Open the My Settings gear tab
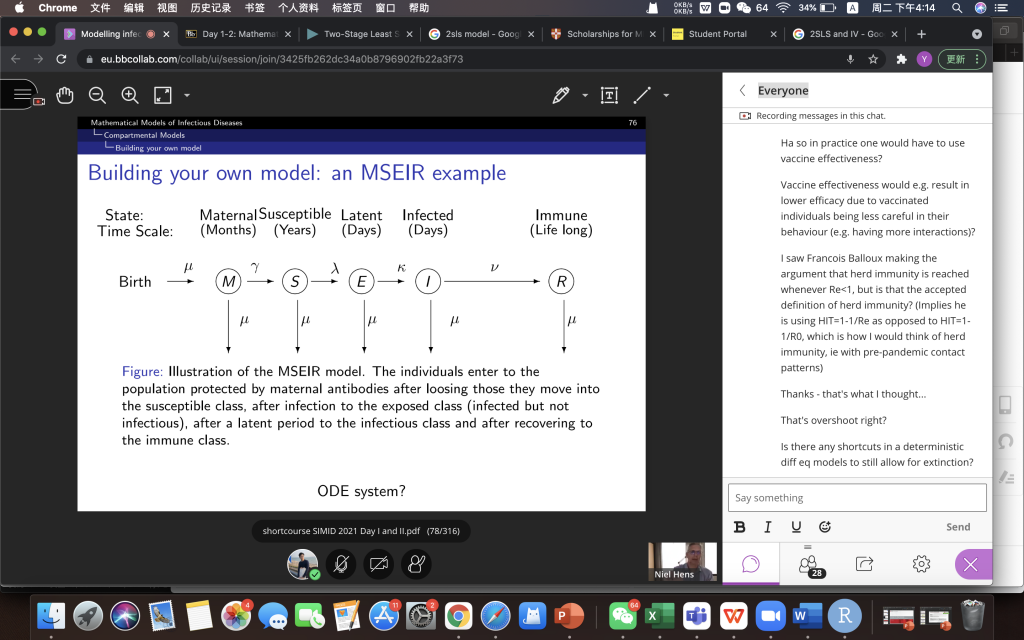This screenshot has height=640, width=1024. pyautogui.click(x=921, y=564)
